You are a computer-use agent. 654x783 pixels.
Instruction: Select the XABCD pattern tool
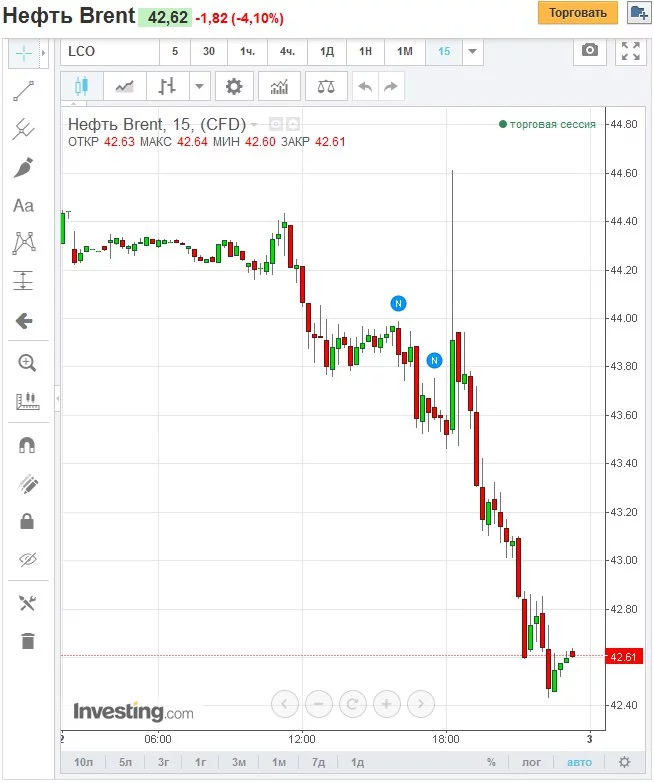[x=23, y=243]
